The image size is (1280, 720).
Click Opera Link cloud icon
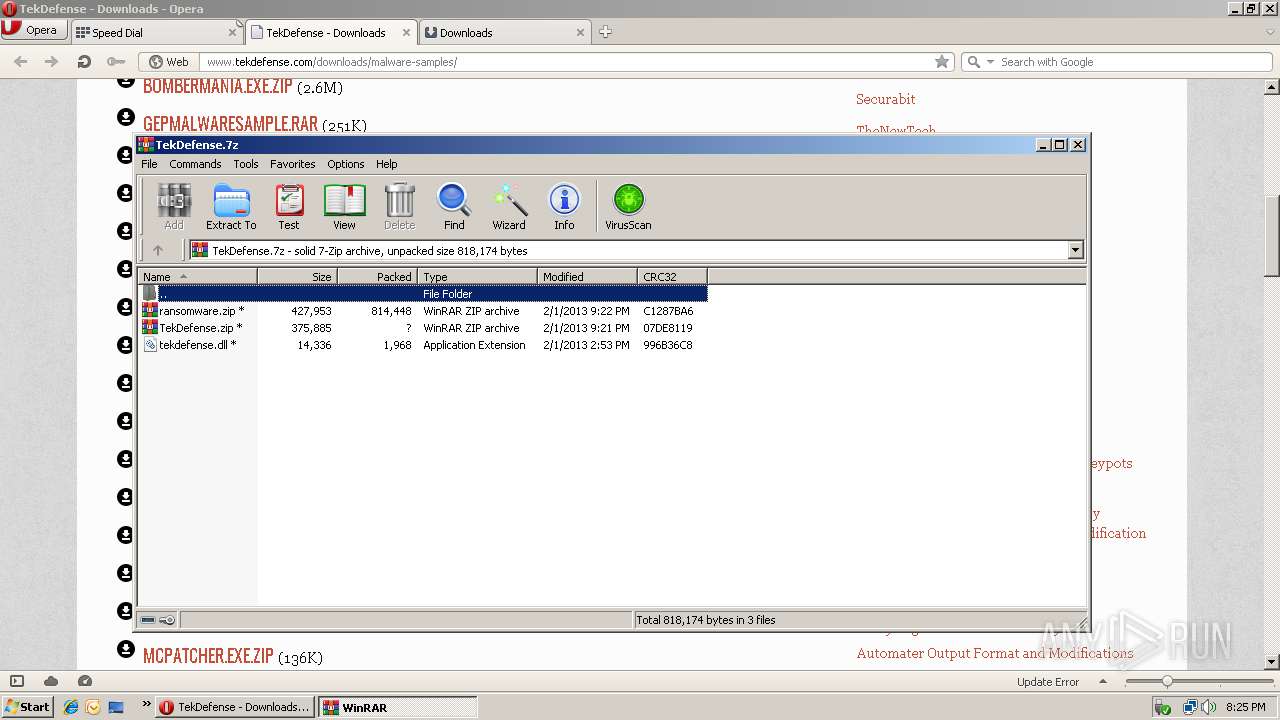click(51, 681)
